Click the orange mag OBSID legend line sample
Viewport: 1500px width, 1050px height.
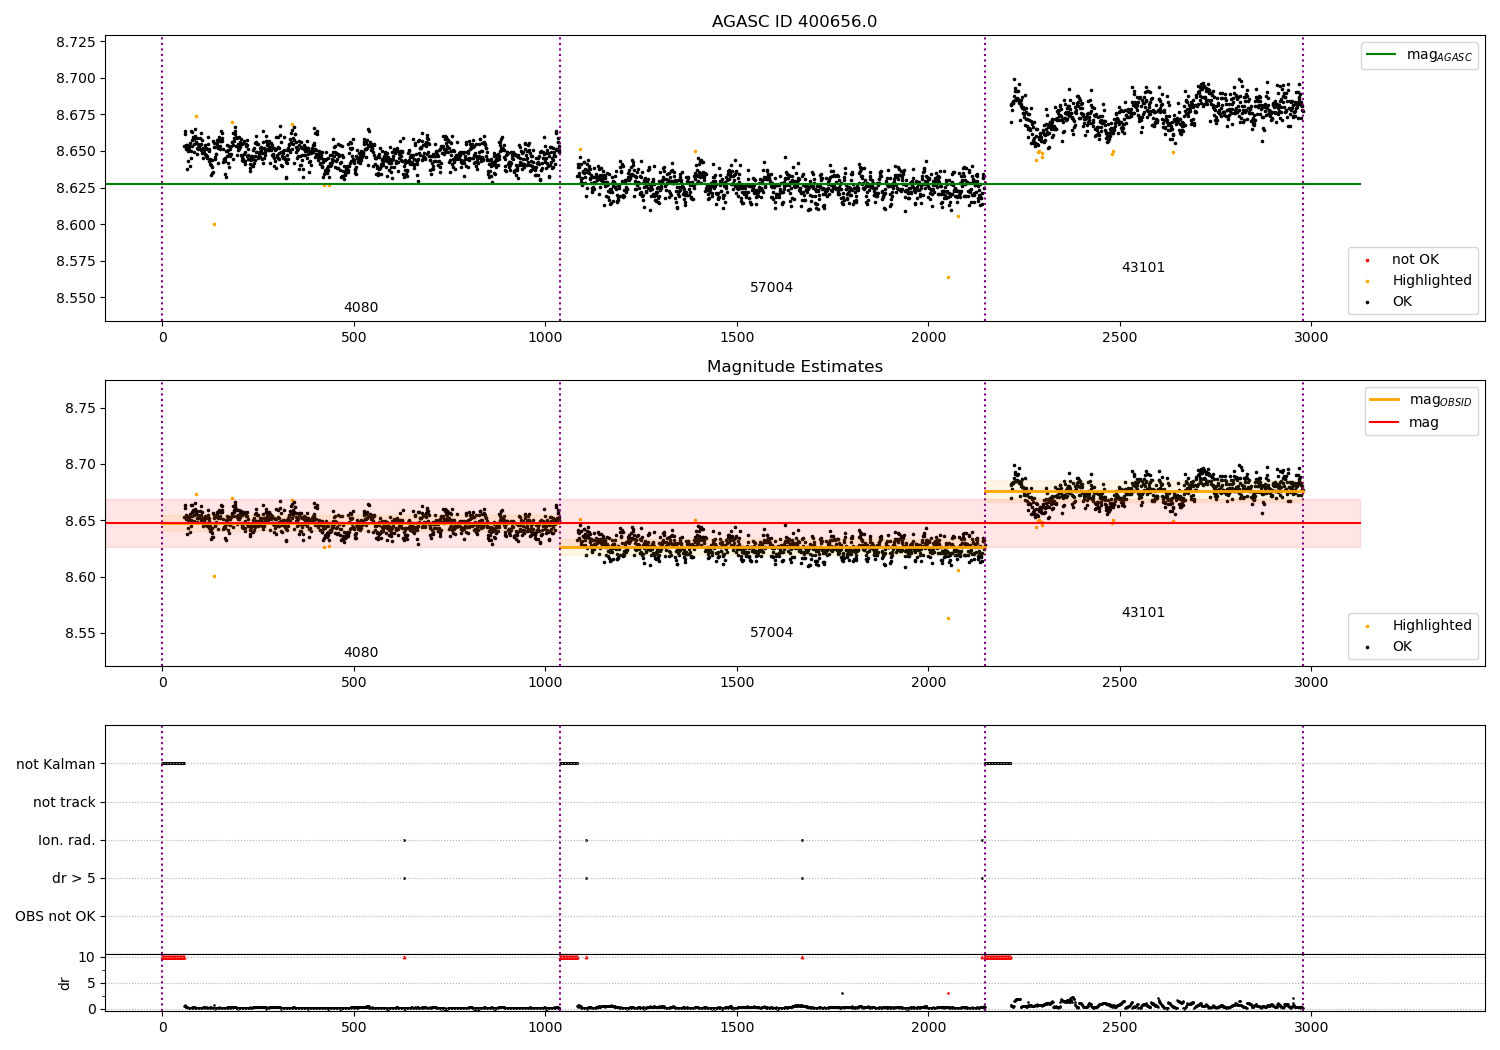(1384, 400)
